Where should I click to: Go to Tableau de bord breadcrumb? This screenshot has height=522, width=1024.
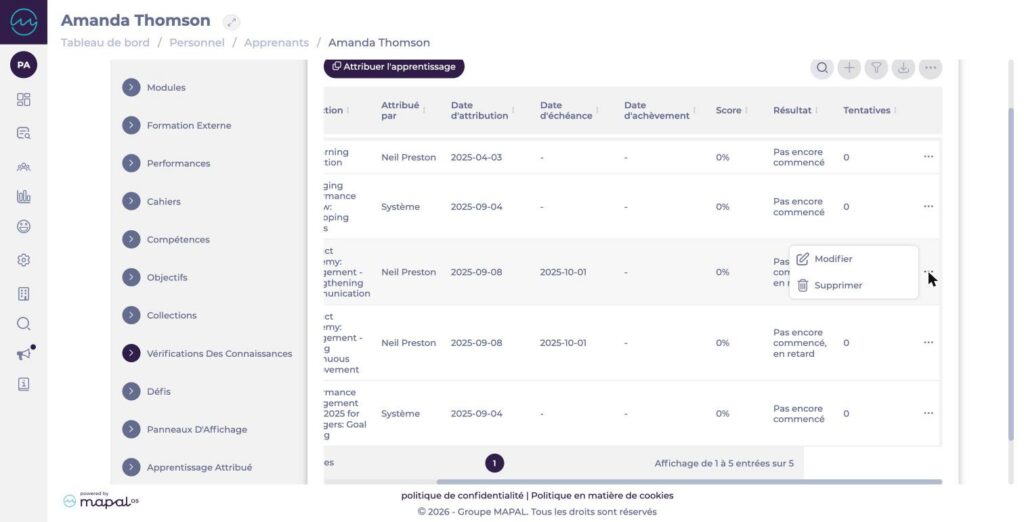tap(105, 42)
